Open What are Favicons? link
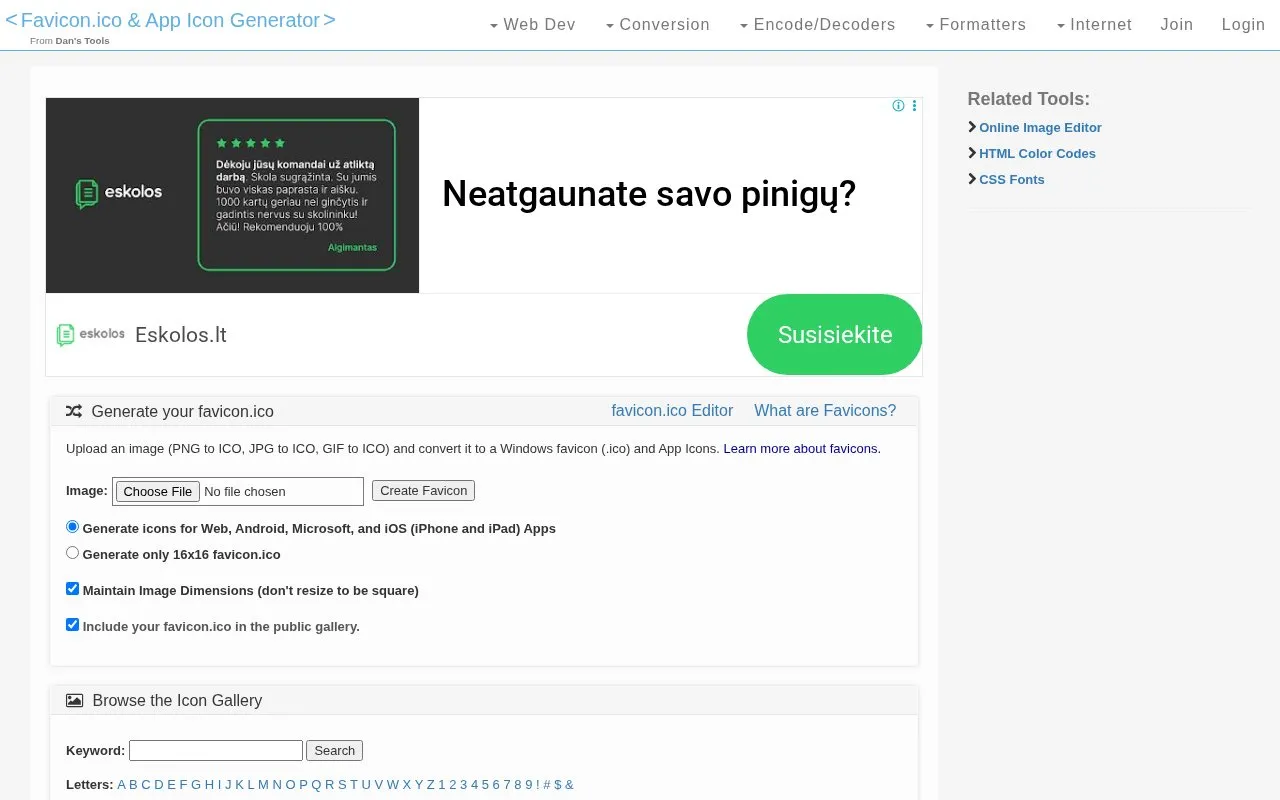Screen dimensions: 1280x800 point(825,411)
